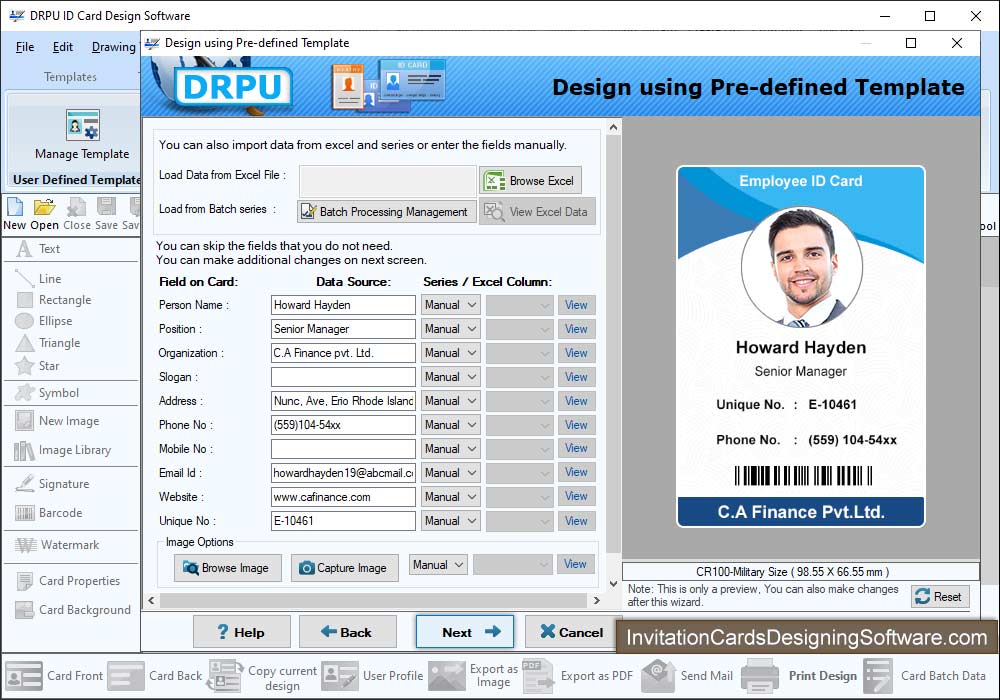Click the New document icon

(15, 207)
